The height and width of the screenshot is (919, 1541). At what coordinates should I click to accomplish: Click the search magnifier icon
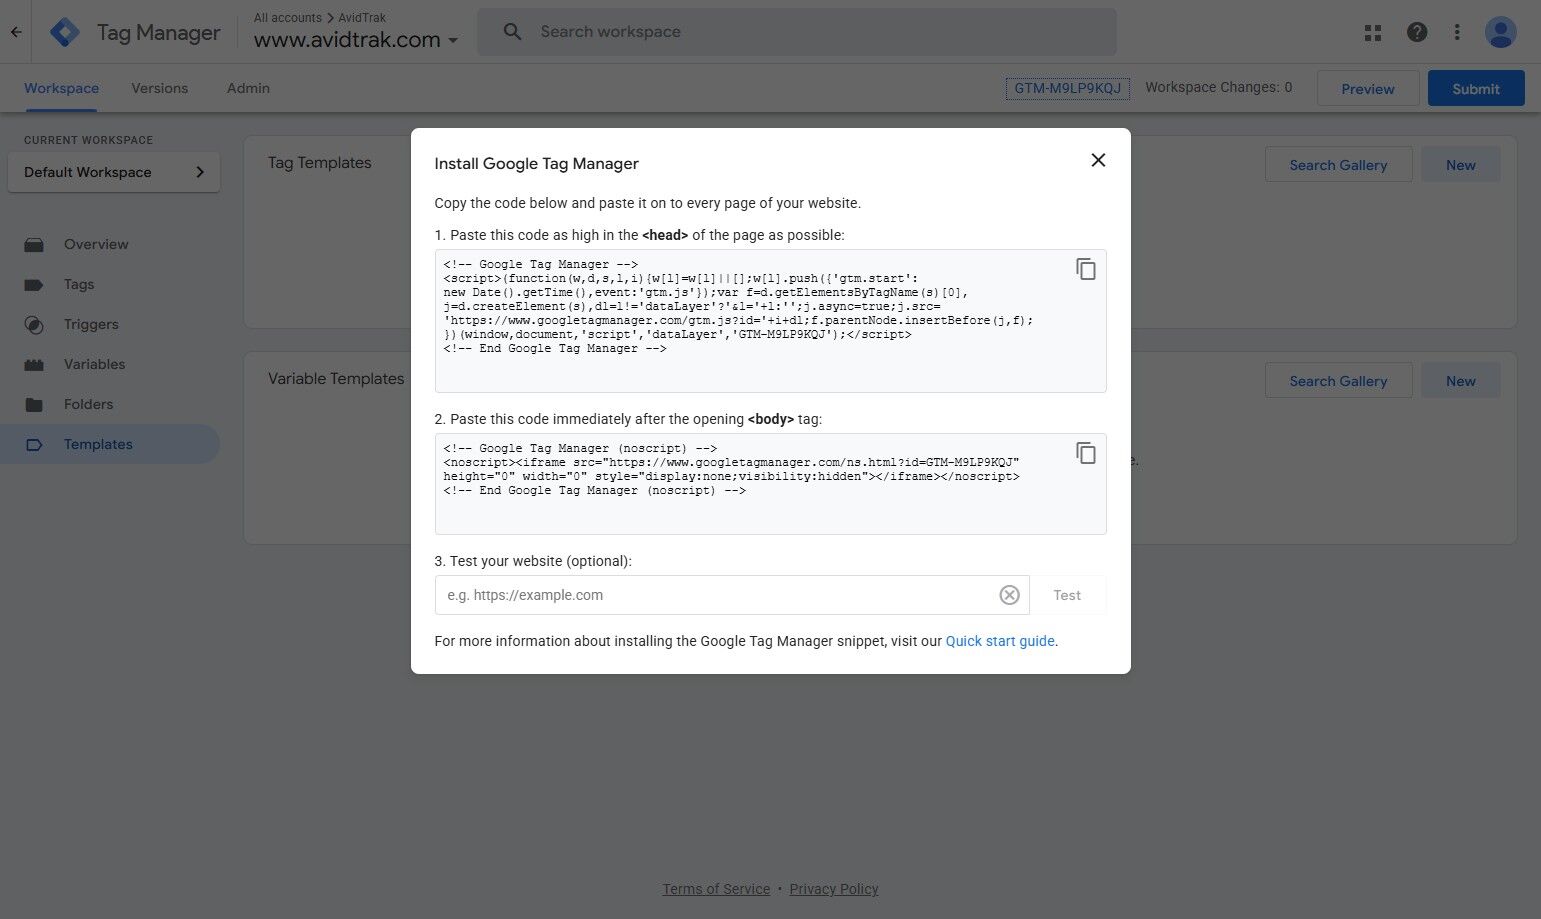tap(512, 32)
